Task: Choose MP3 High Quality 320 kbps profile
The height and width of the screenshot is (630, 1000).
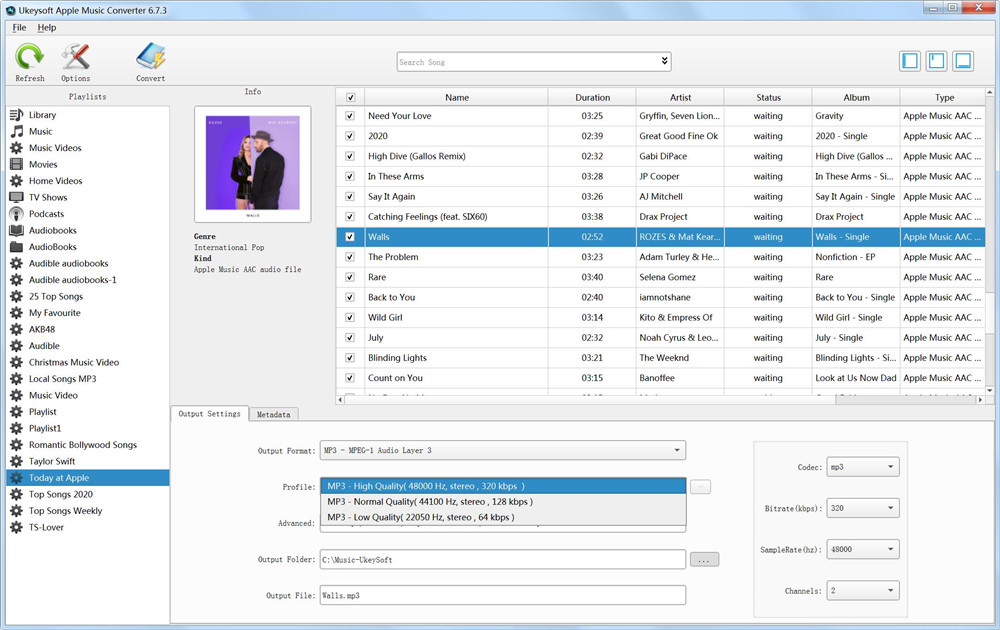Action: [x=503, y=486]
